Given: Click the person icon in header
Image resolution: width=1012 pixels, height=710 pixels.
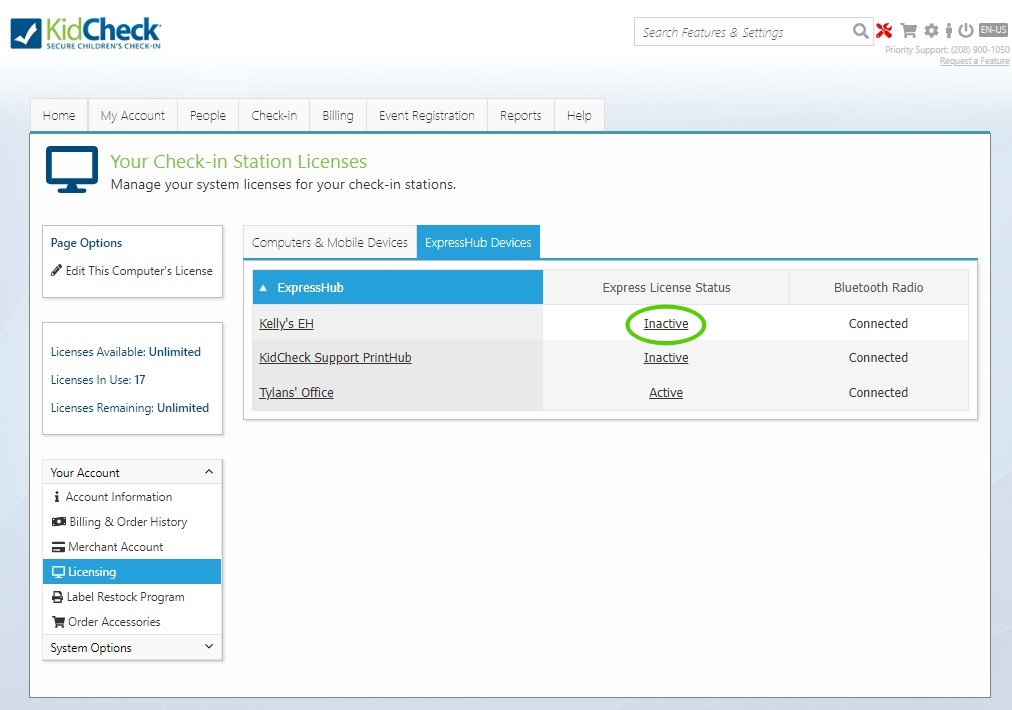Looking at the screenshot, I should (949, 30).
